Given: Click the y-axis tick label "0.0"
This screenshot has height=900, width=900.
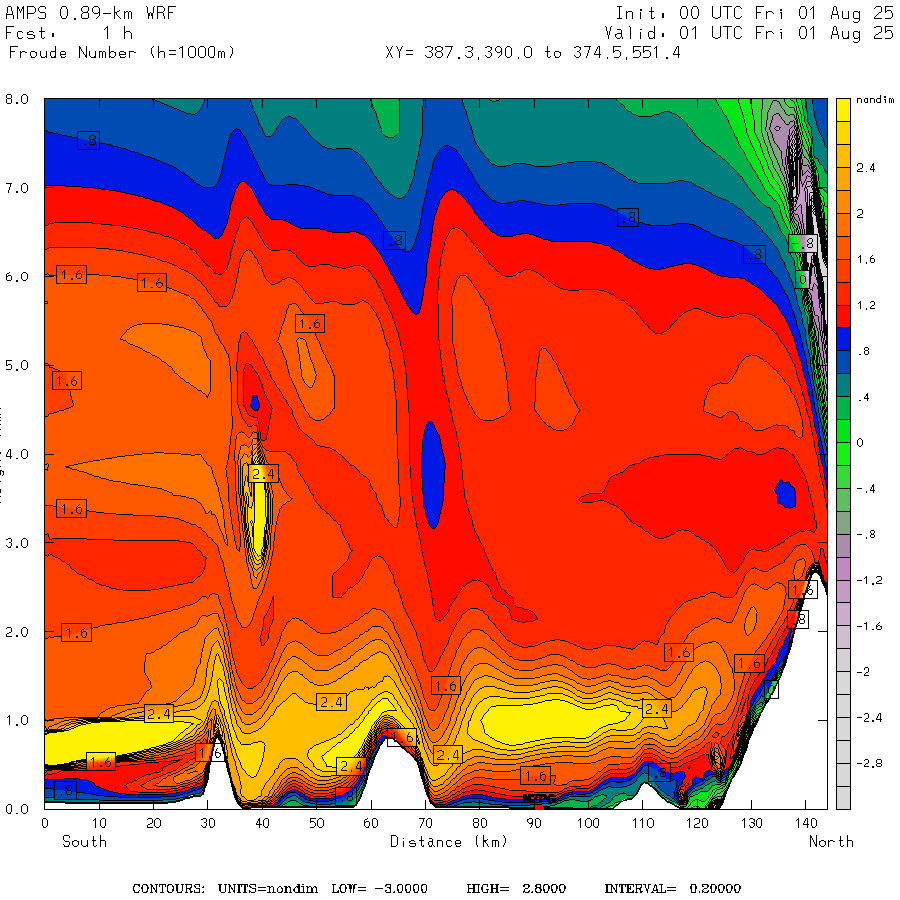Looking at the screenshot, I should click(17, 809).
